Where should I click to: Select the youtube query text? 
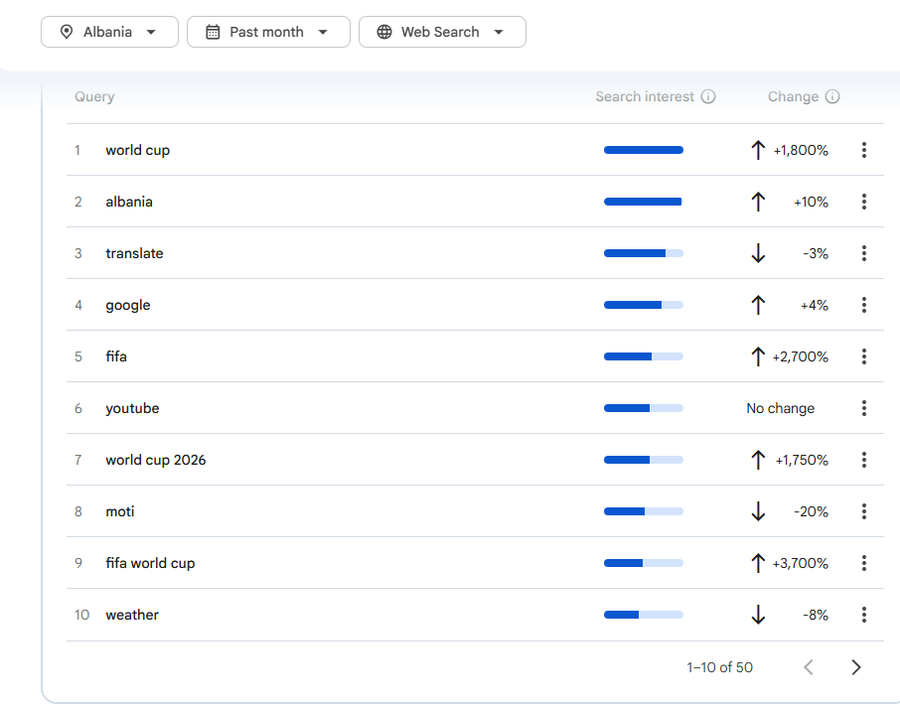(133, 409)
